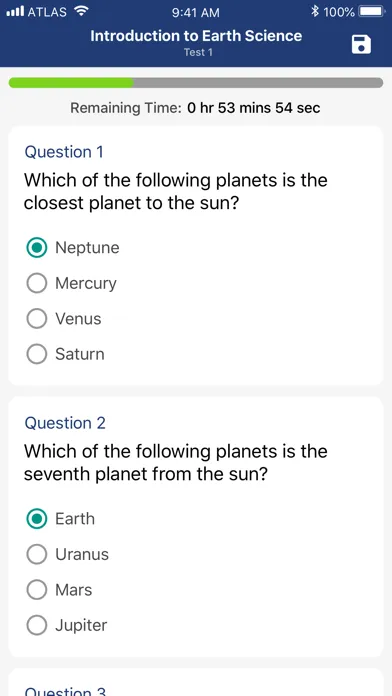Tap the Bluetooth status icon
This screenshot has height=696, width=392.
coord(315,12)
